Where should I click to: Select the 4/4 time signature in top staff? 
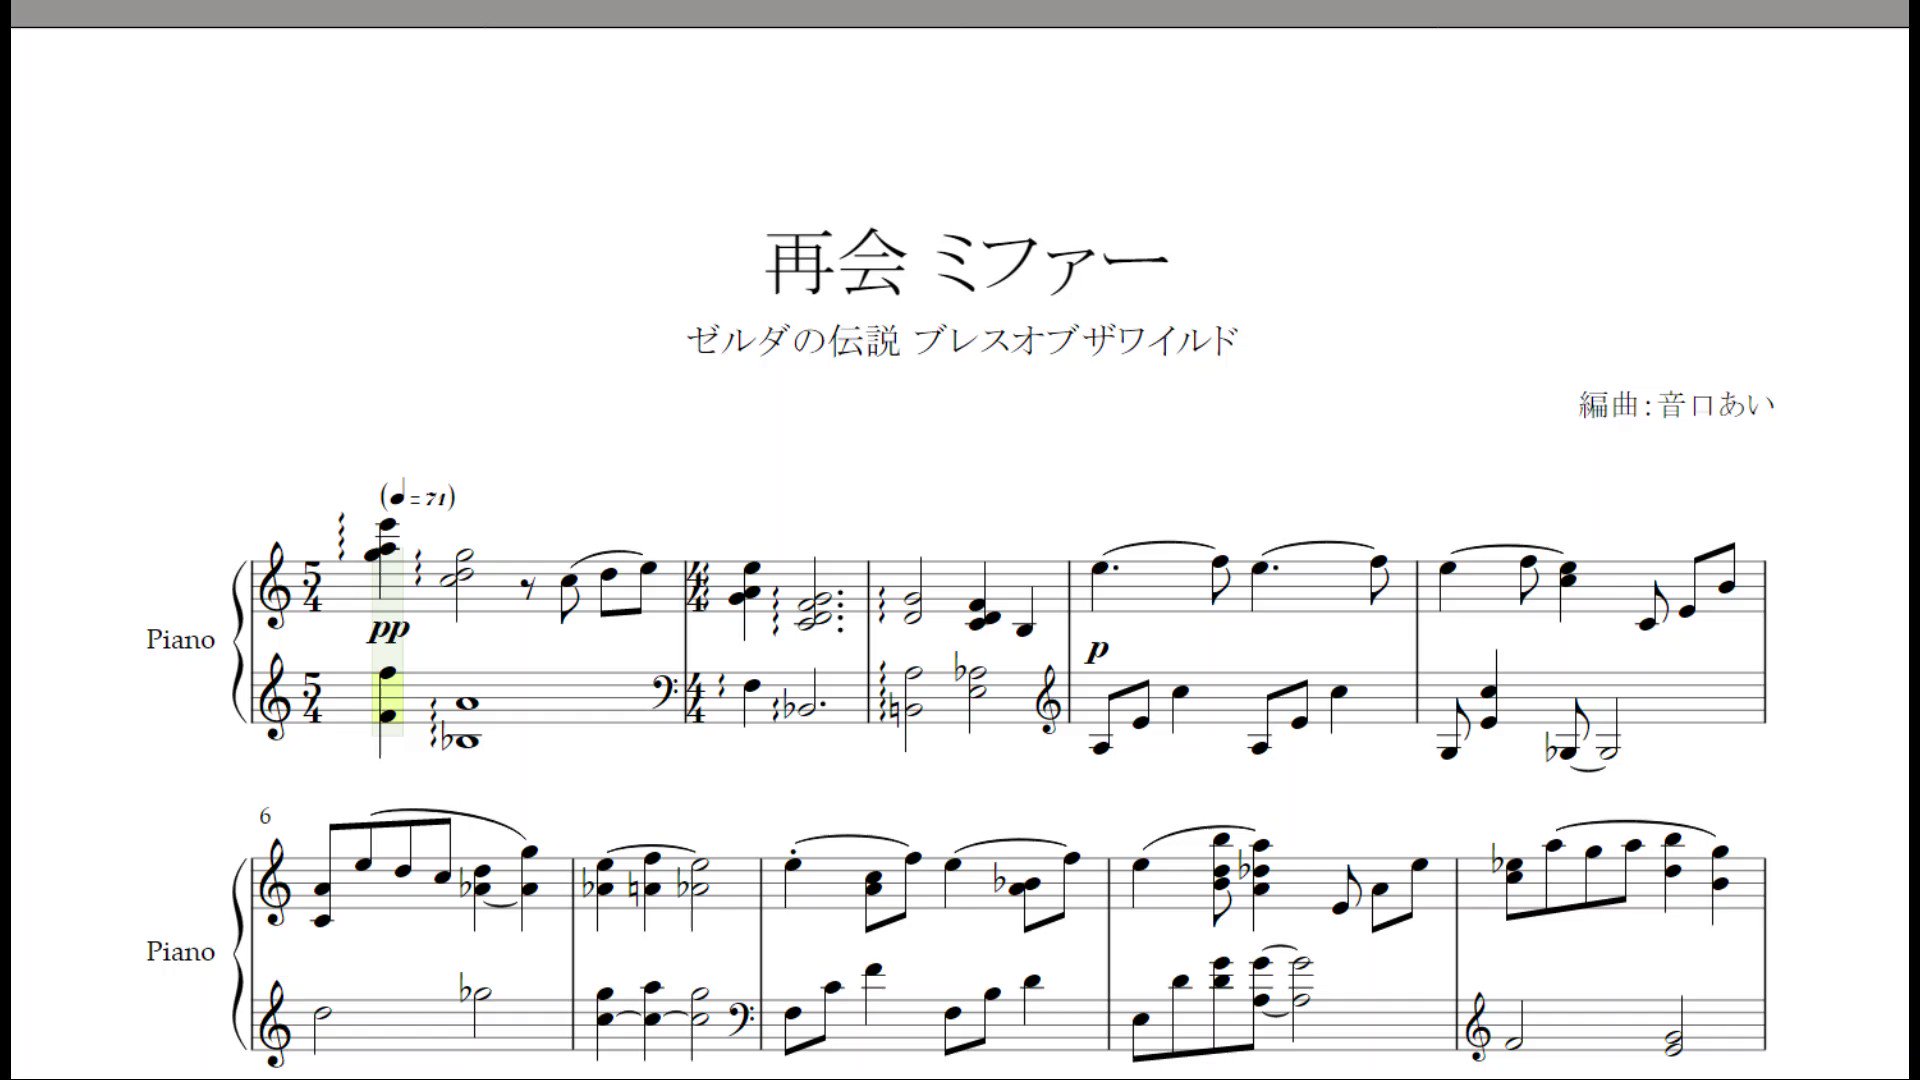click(x=696, y=587)
